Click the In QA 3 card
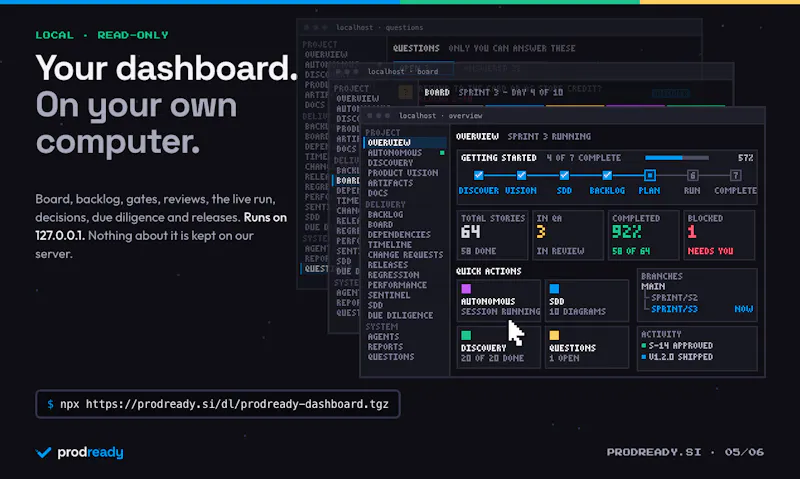The image size is (800, 479). tap(568, 235)
